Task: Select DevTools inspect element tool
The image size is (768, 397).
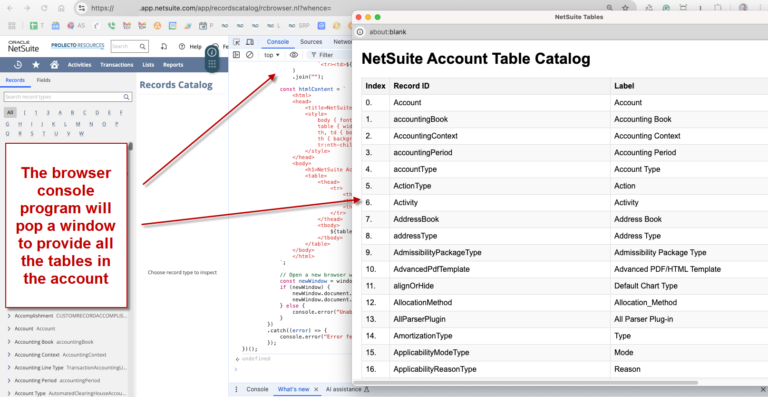Action: pos(237,42)
